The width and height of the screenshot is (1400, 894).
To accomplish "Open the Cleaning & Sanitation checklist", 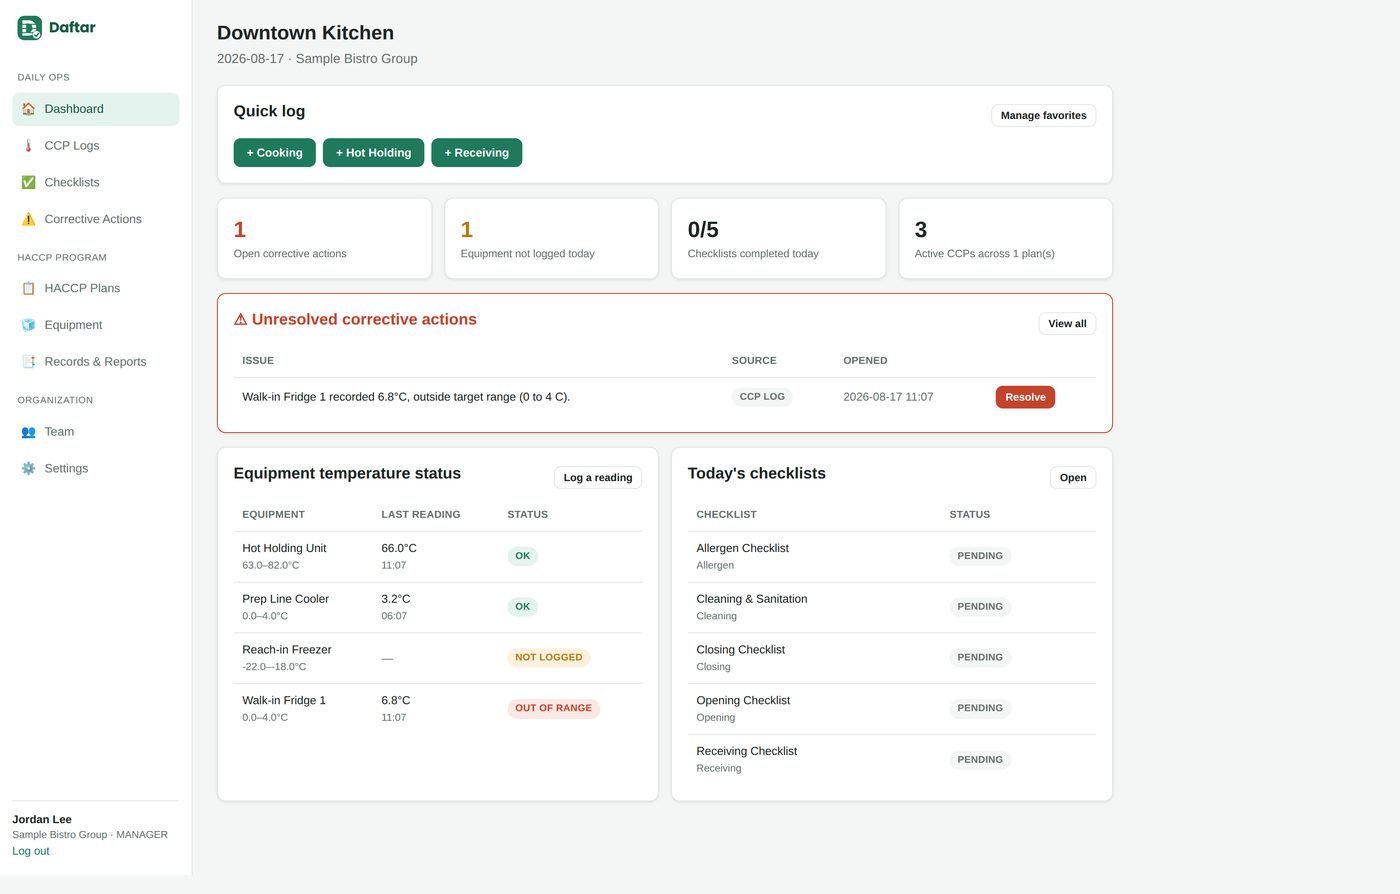I will [892, 608].
